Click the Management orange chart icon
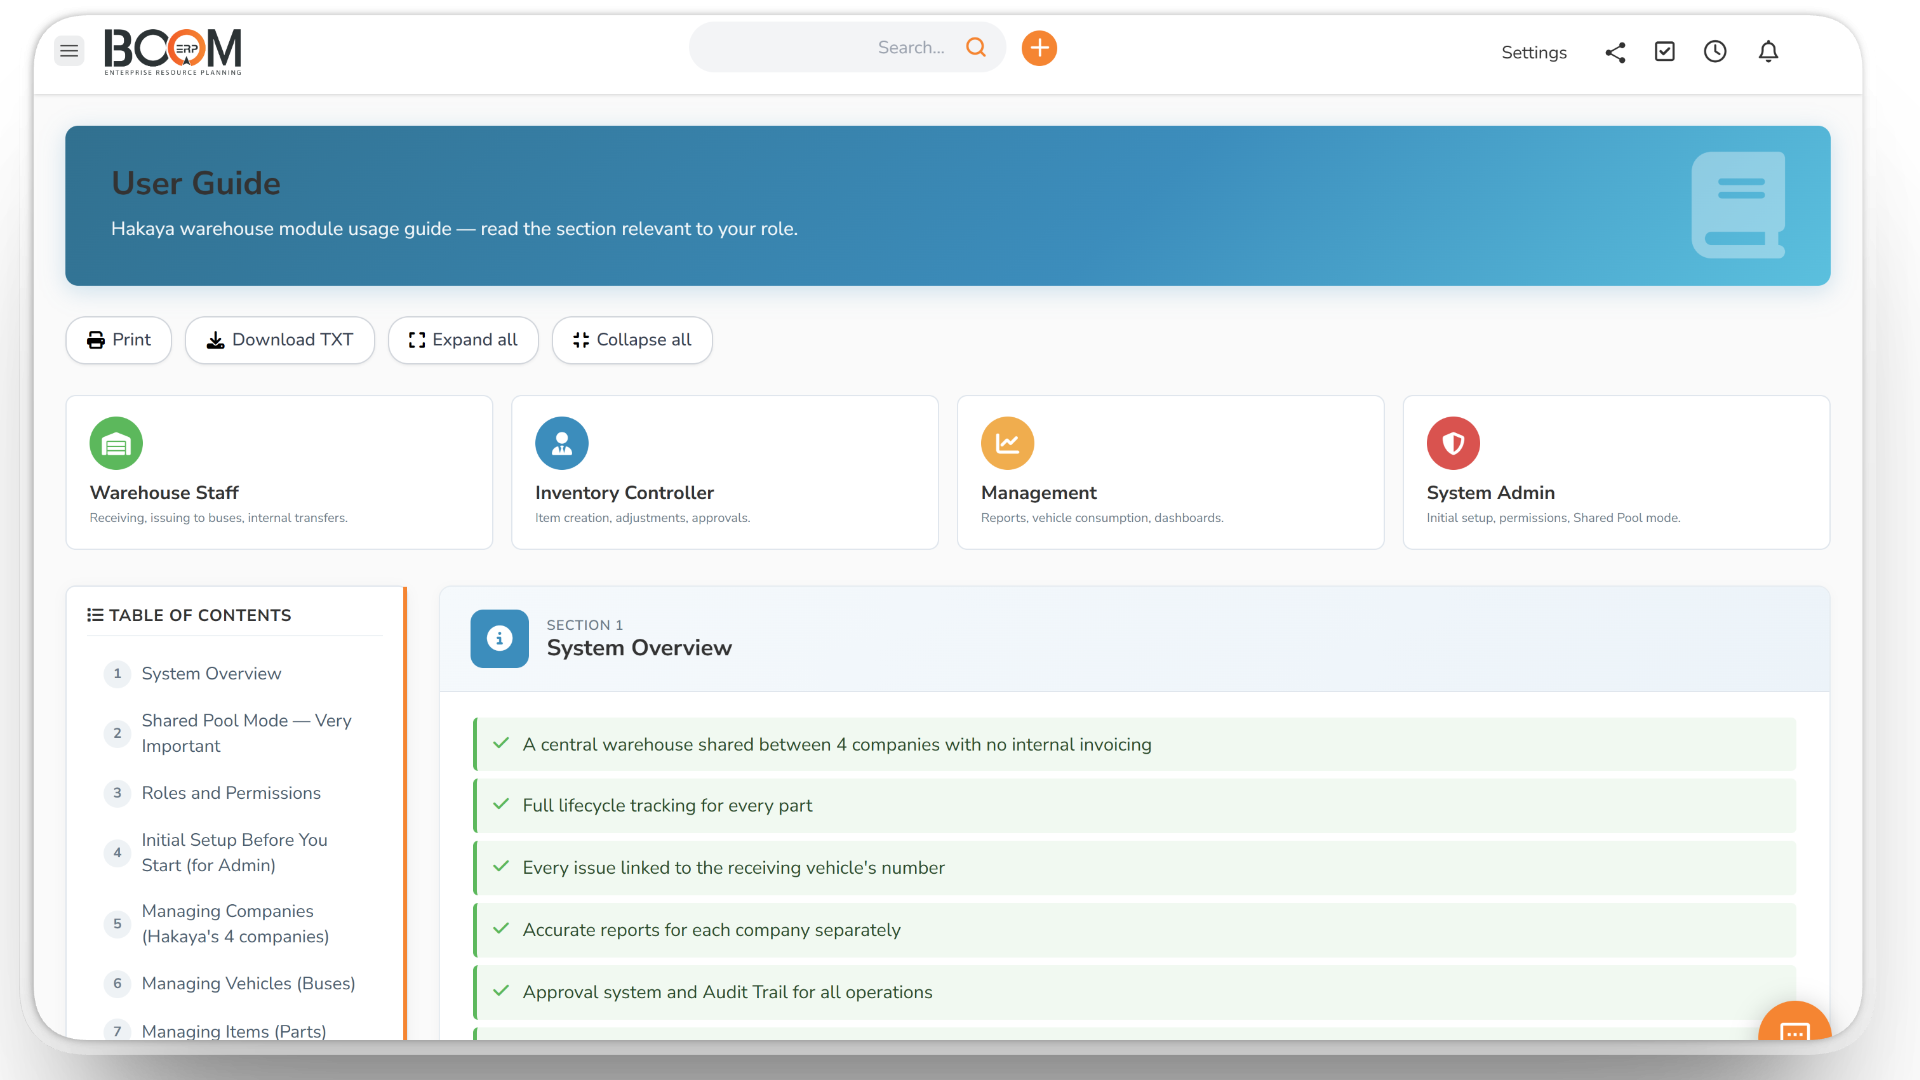 (x=1007, y=443)
